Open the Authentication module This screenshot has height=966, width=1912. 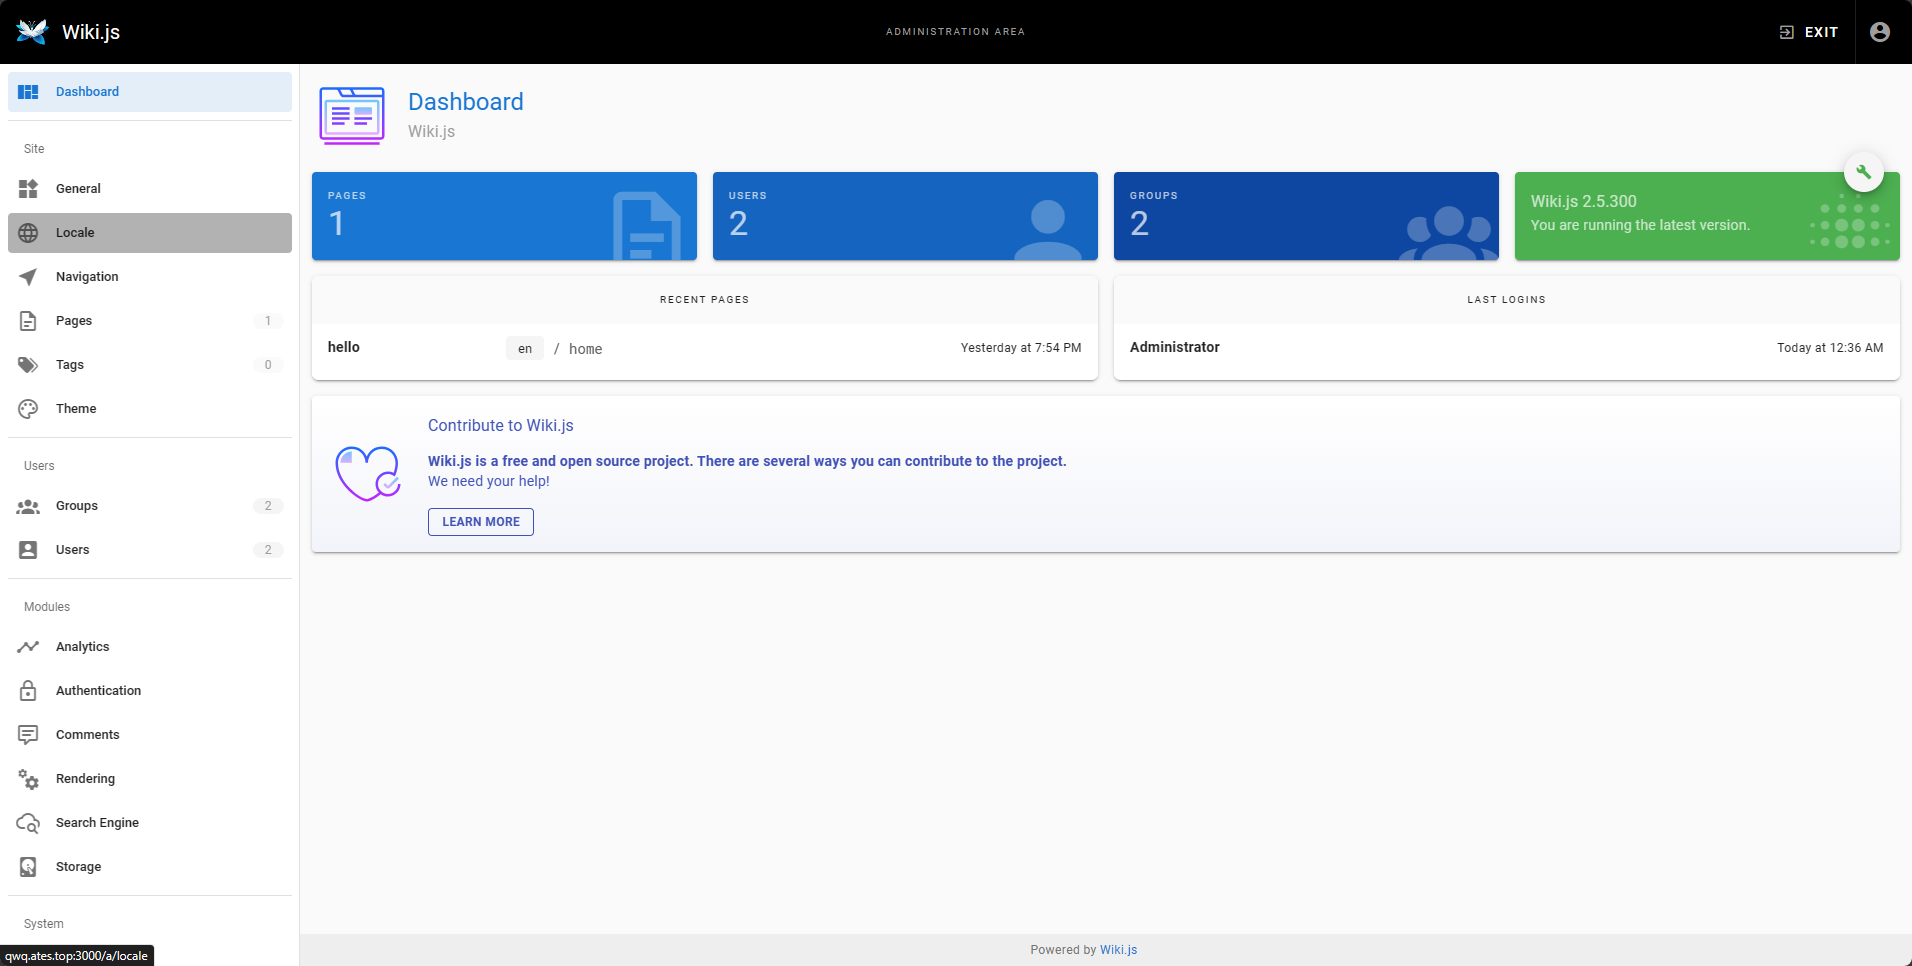[x=150, y=691]
